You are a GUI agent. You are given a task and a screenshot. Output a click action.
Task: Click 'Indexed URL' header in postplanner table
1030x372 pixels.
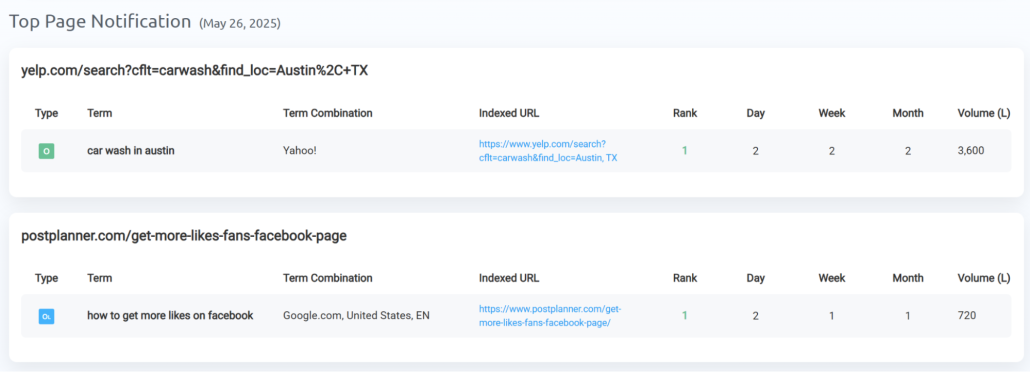[x=509, y=278]
